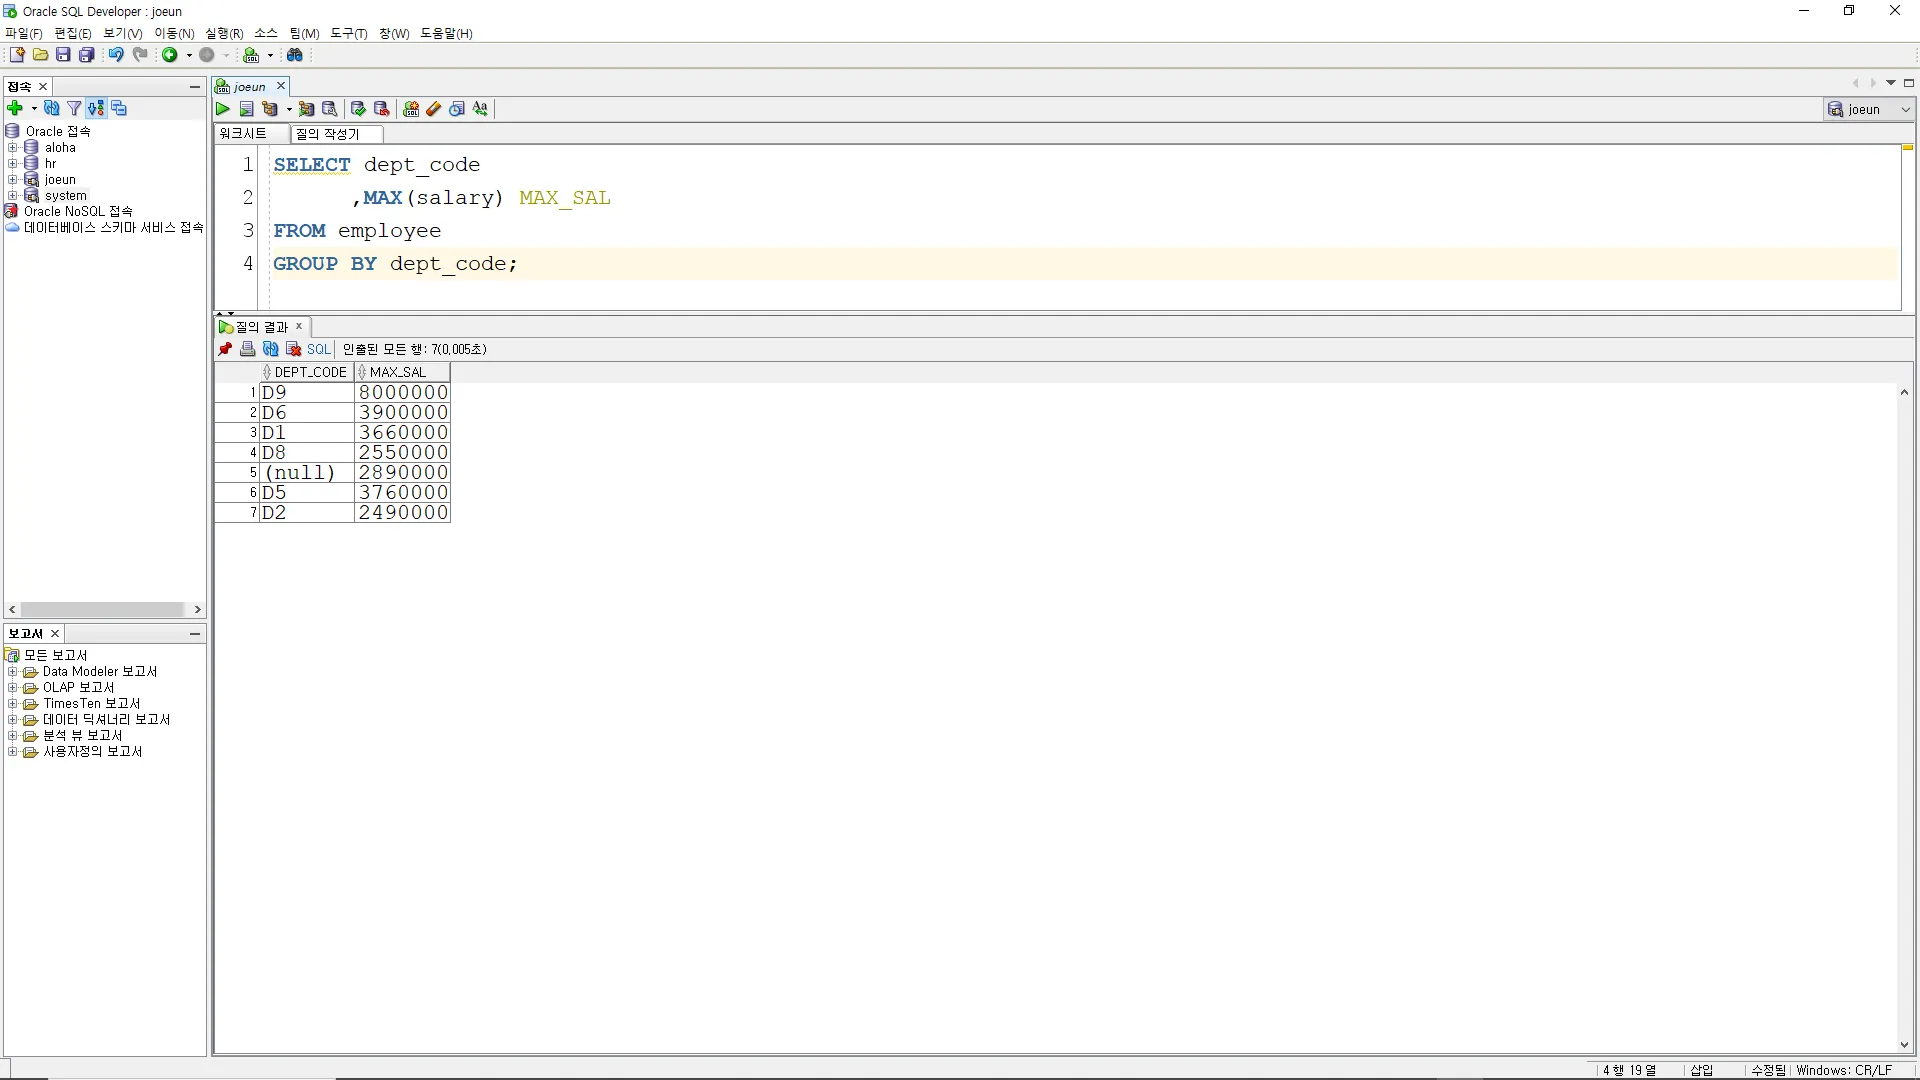The image size is (1920, 1080).
Task: Open SQL History with the clock icon
Action: 457,109
